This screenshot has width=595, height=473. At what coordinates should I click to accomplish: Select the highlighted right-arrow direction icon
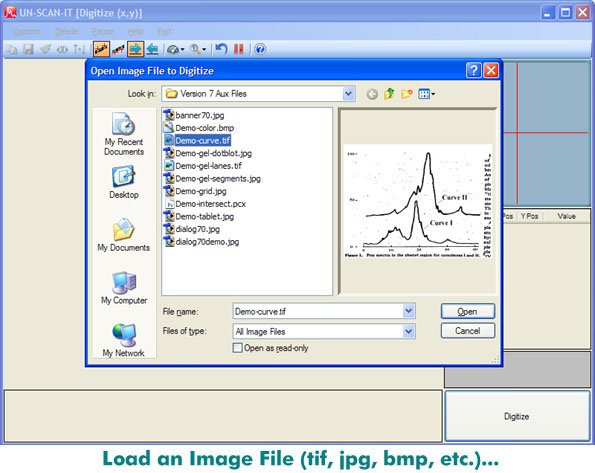click(135, 49)
